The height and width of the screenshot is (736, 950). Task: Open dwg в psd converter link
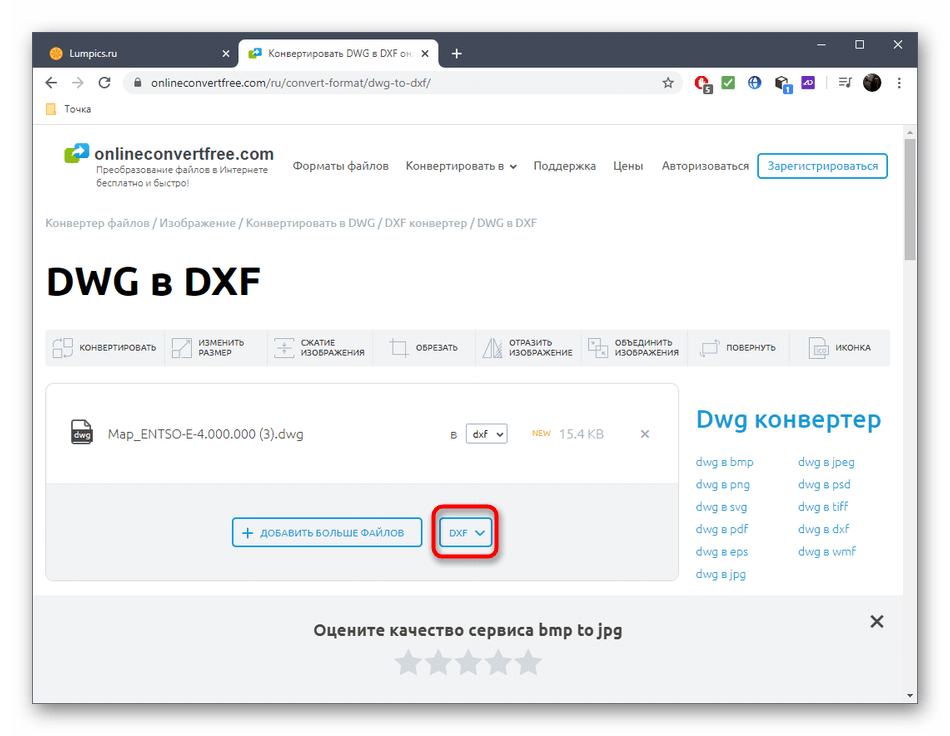(x=824, y=485)
